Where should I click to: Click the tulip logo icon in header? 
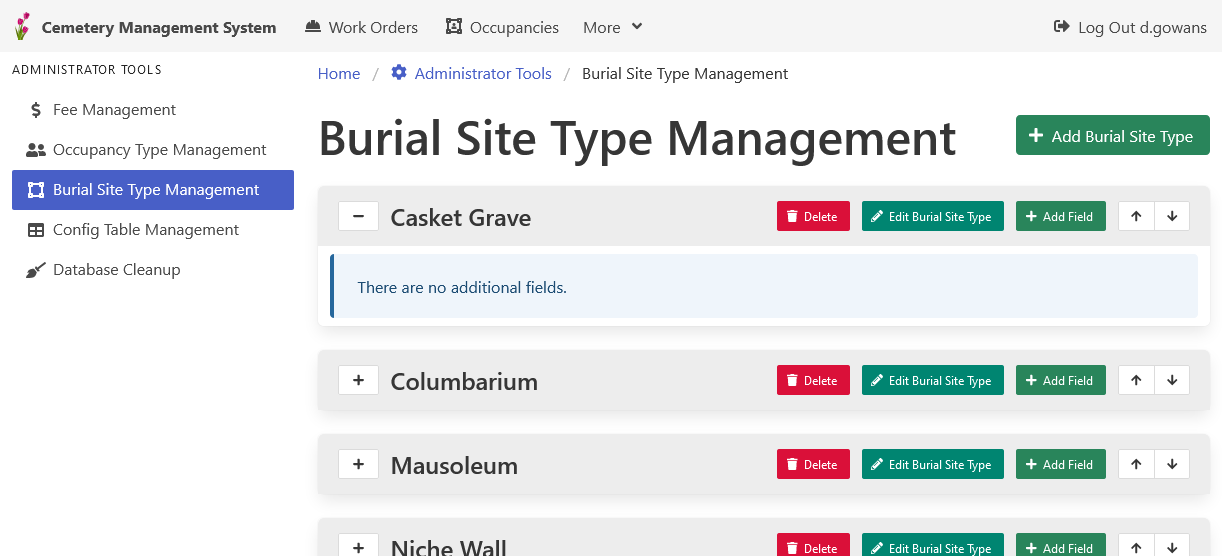[22, 27]
